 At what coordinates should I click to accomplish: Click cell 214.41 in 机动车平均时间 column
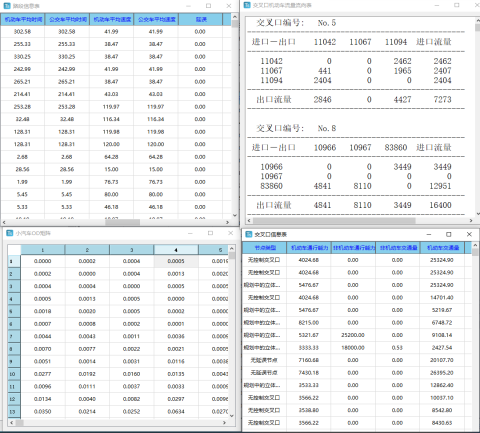tap(22, 94)
